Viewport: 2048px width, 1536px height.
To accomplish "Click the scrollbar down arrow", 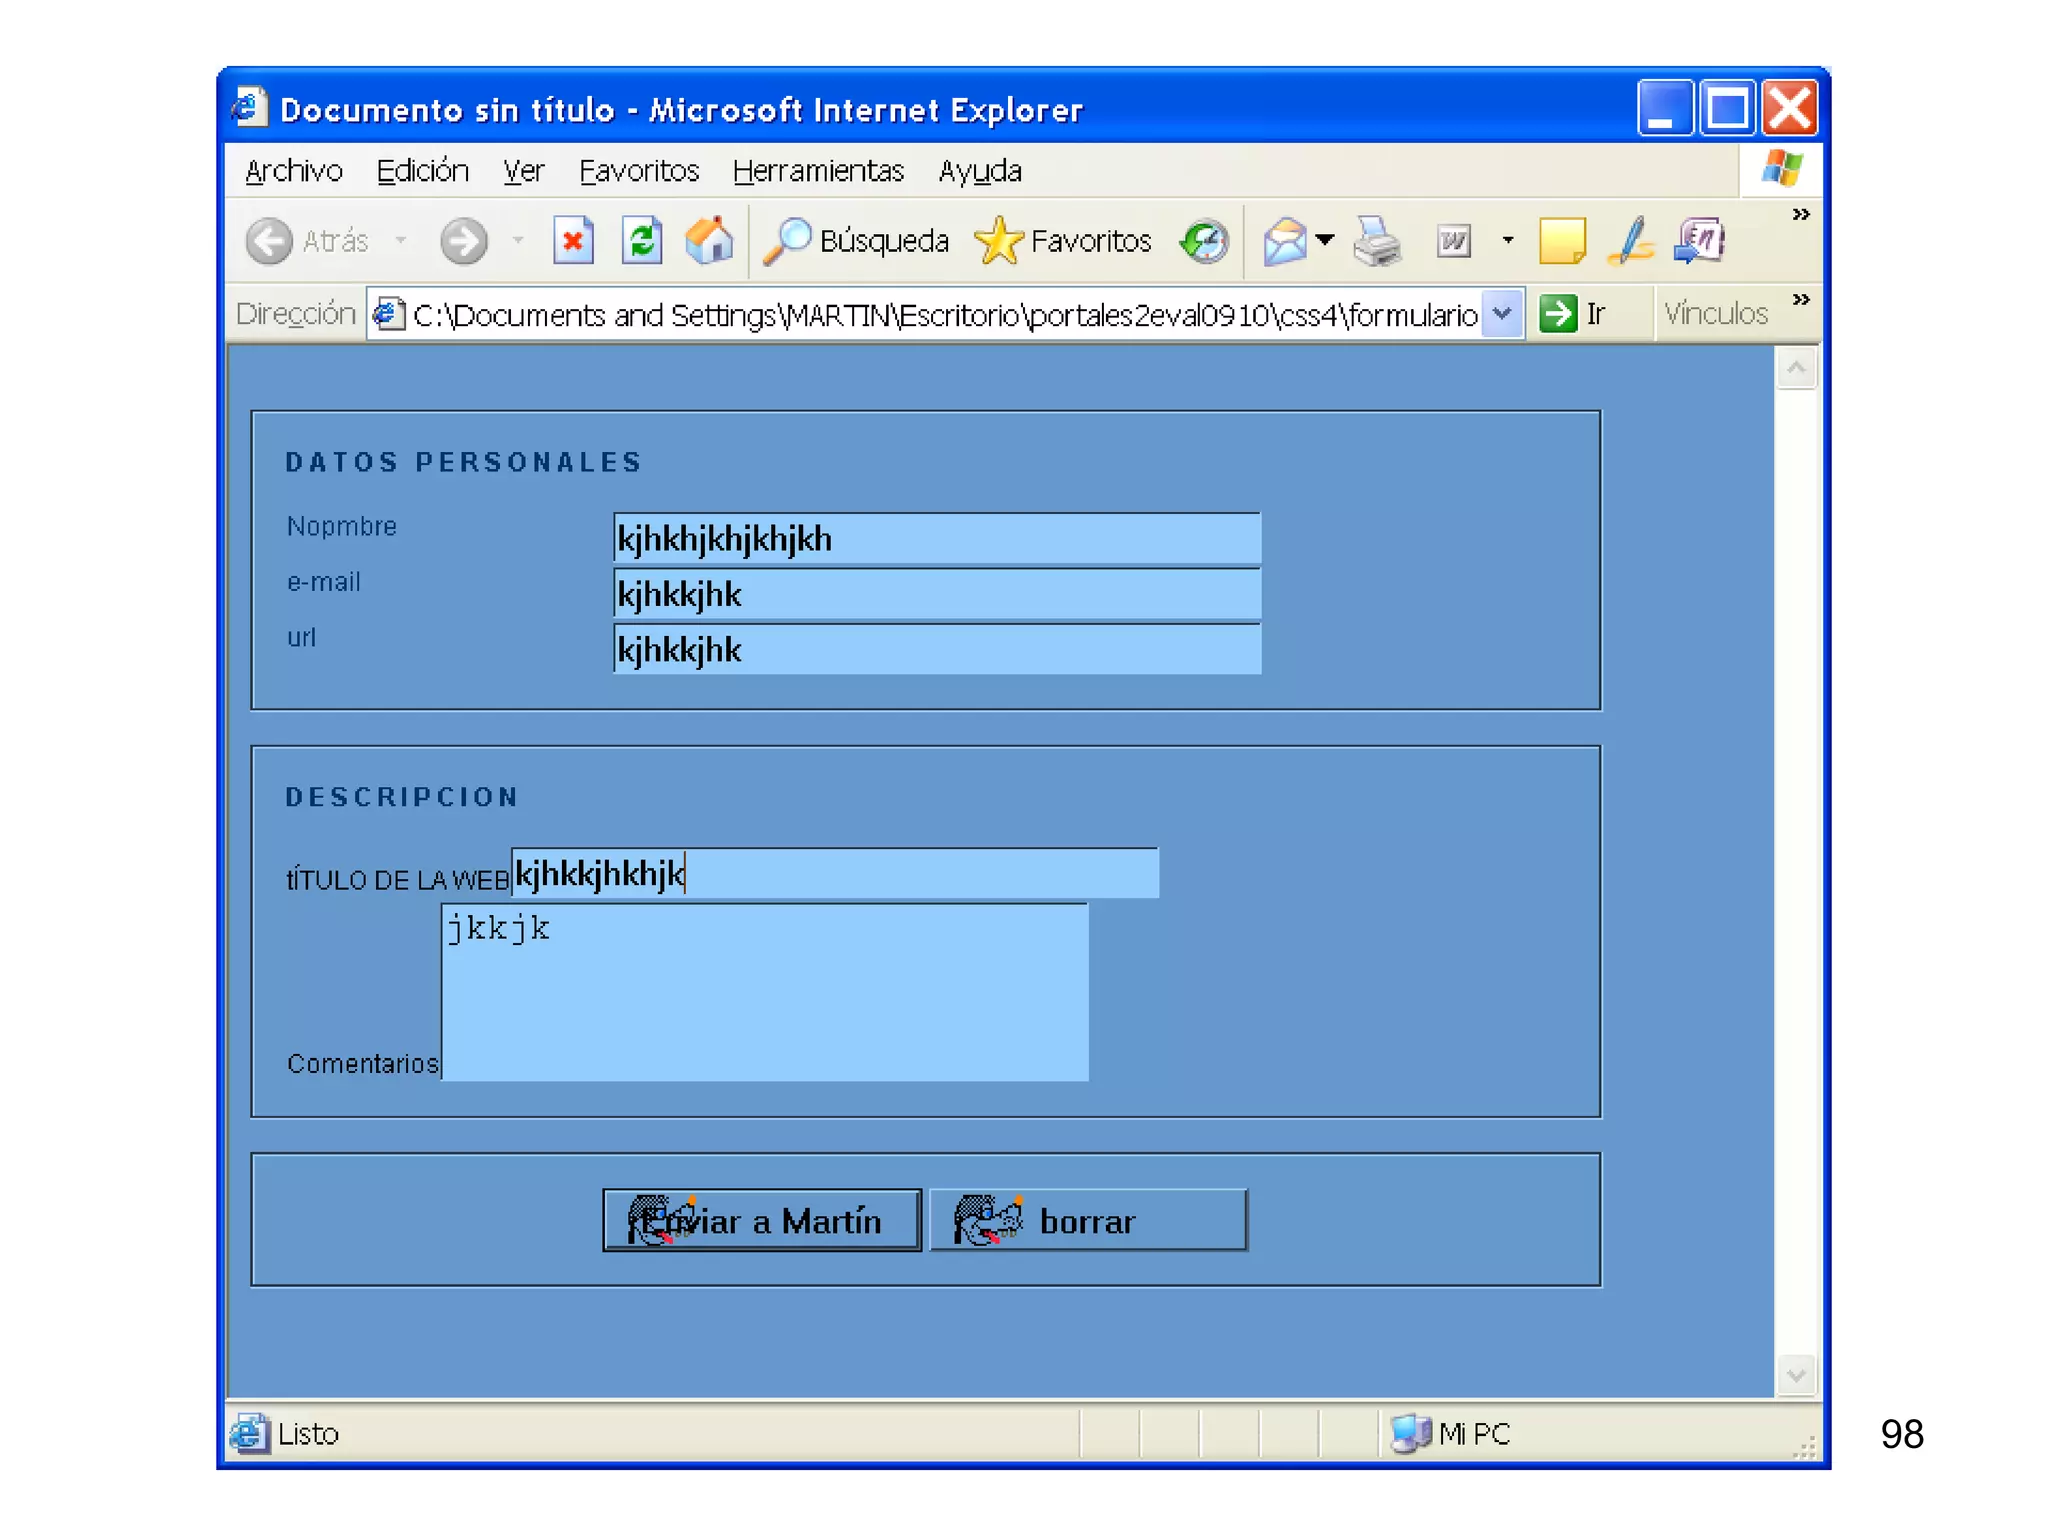I will tap(1796, 1375).
